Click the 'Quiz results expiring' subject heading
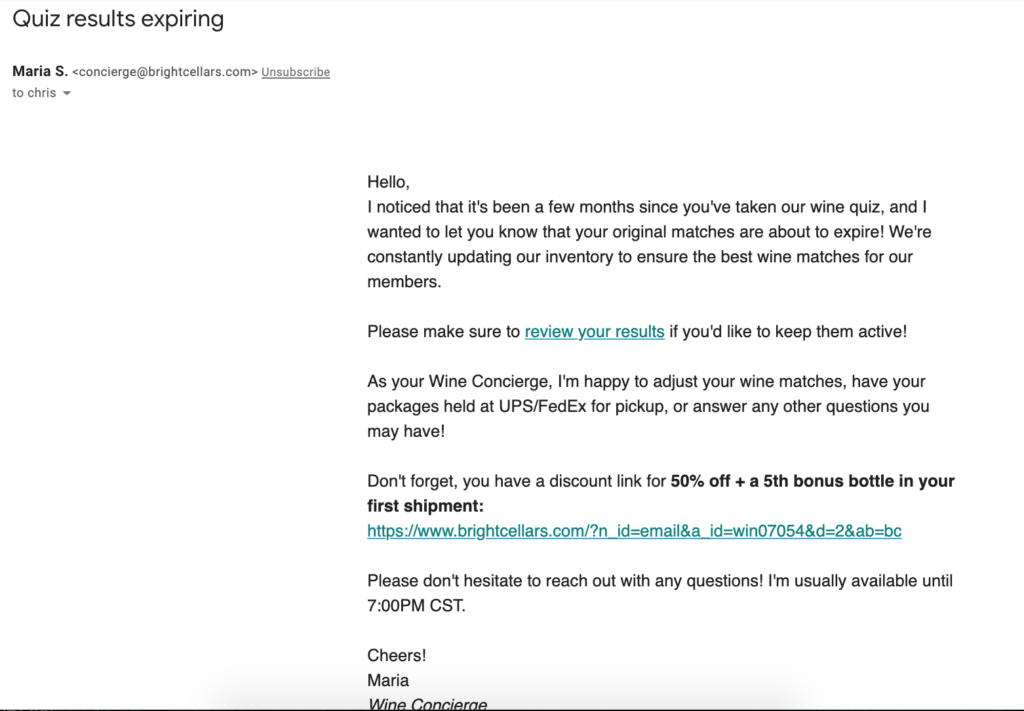The height and width of the screenshot is (711, 1024). tap(118, 18)
